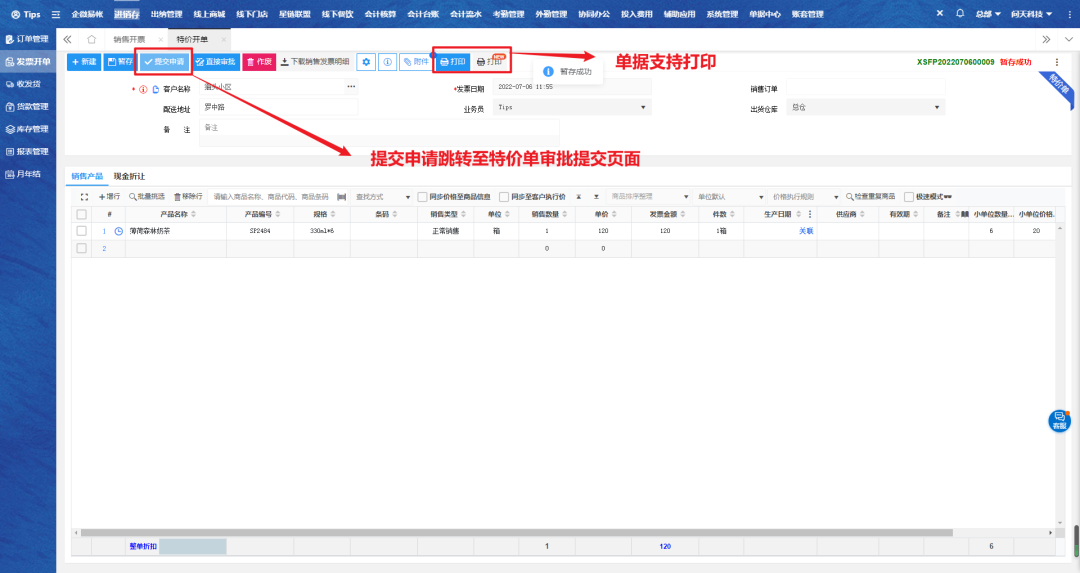Click the home icon in tab bar
Viewport: 1080px width, 573px height.
[91, 39]
